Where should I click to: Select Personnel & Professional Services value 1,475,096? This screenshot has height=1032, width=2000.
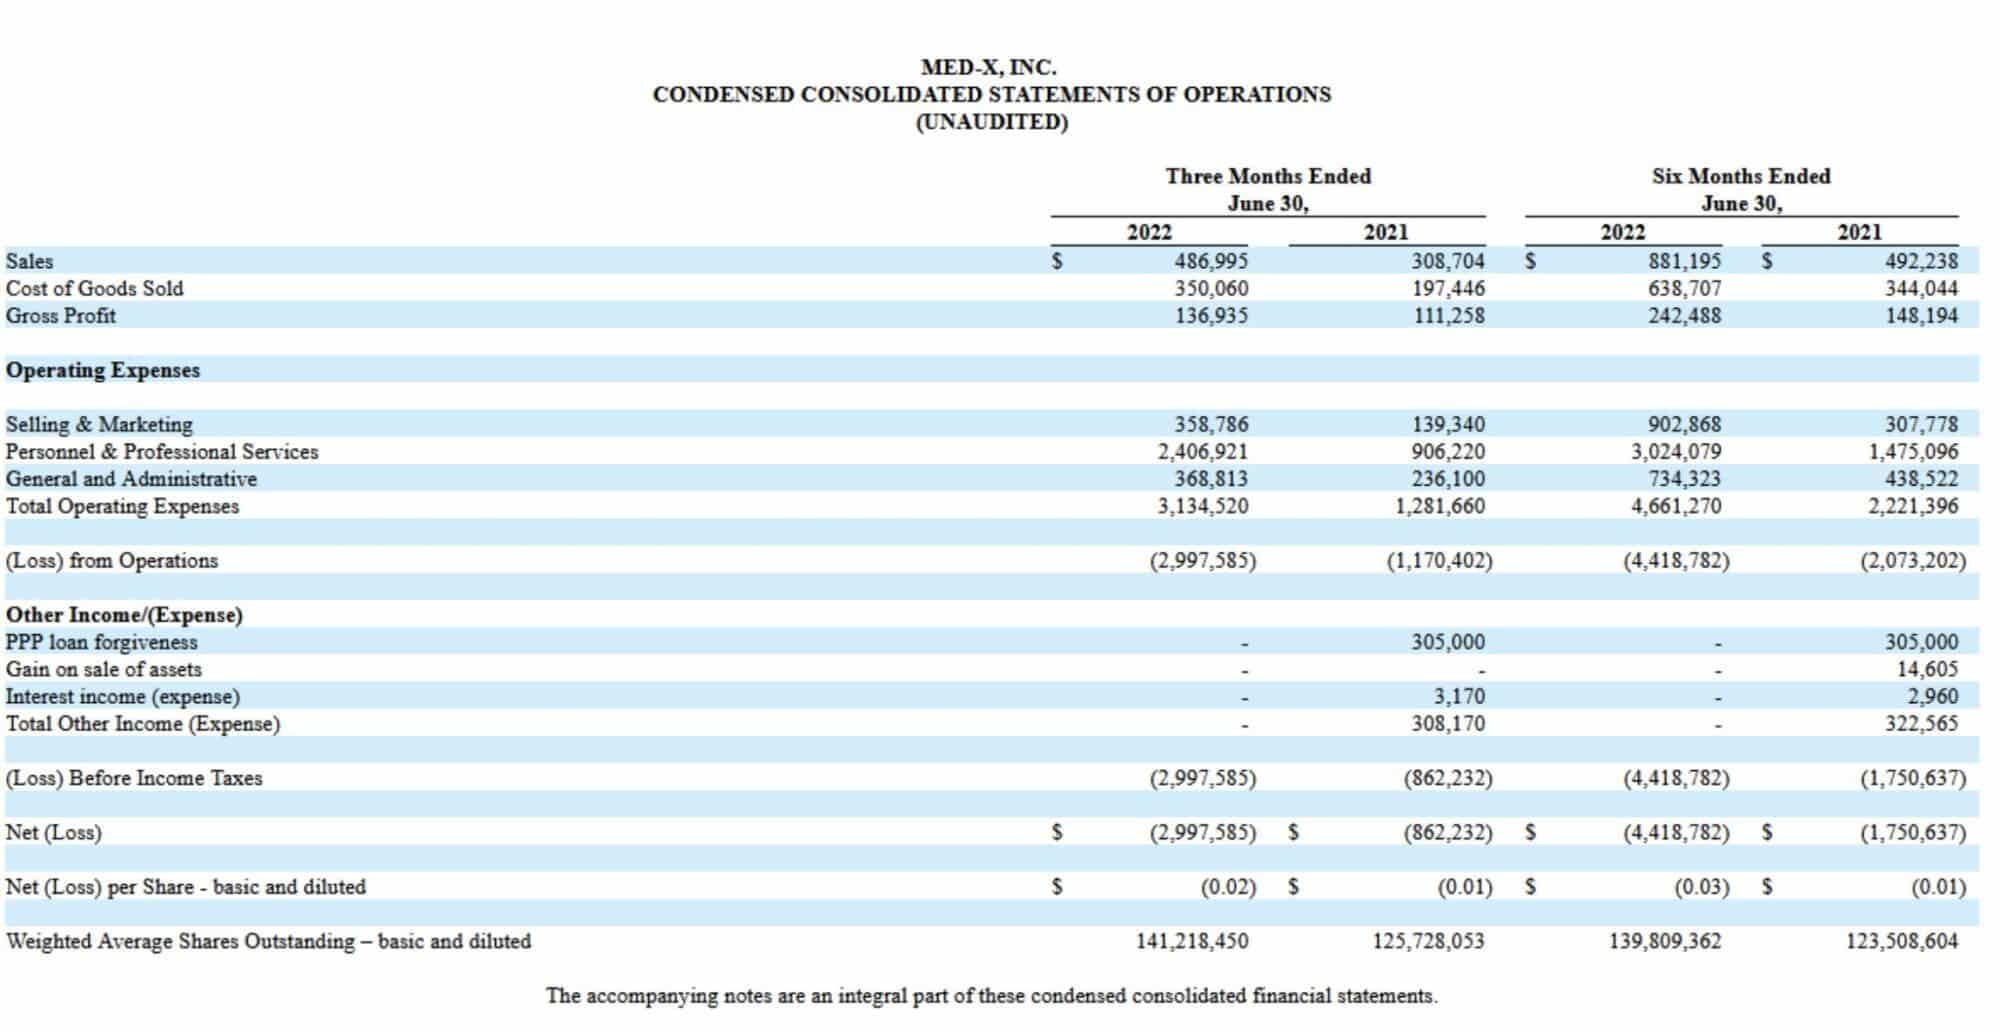pos(1914,451)
